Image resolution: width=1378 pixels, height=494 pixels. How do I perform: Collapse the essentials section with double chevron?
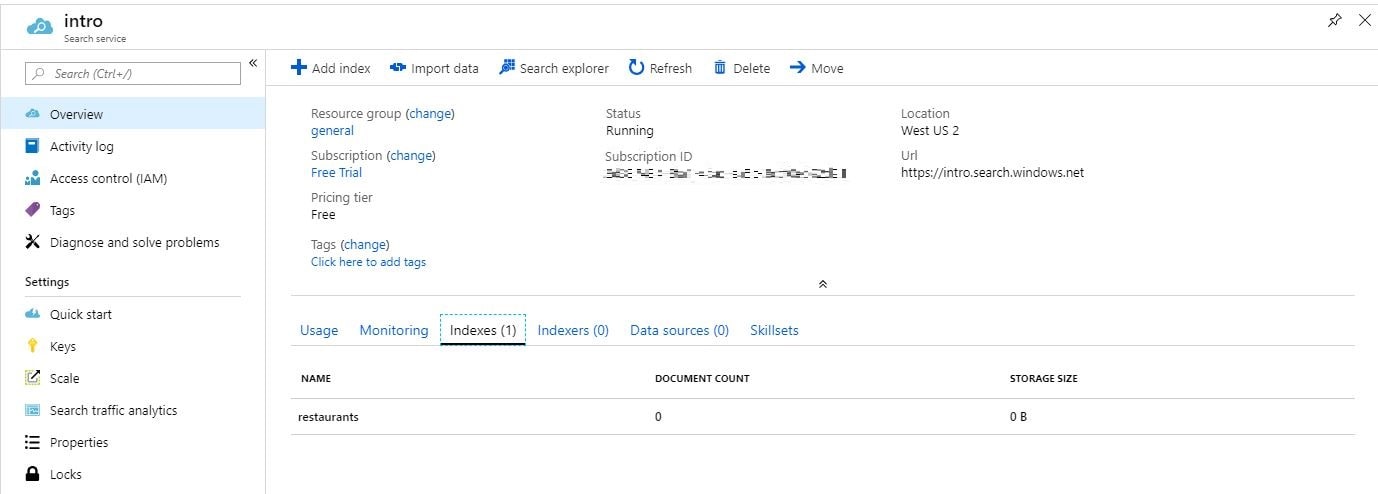click(x=822, y=284)
